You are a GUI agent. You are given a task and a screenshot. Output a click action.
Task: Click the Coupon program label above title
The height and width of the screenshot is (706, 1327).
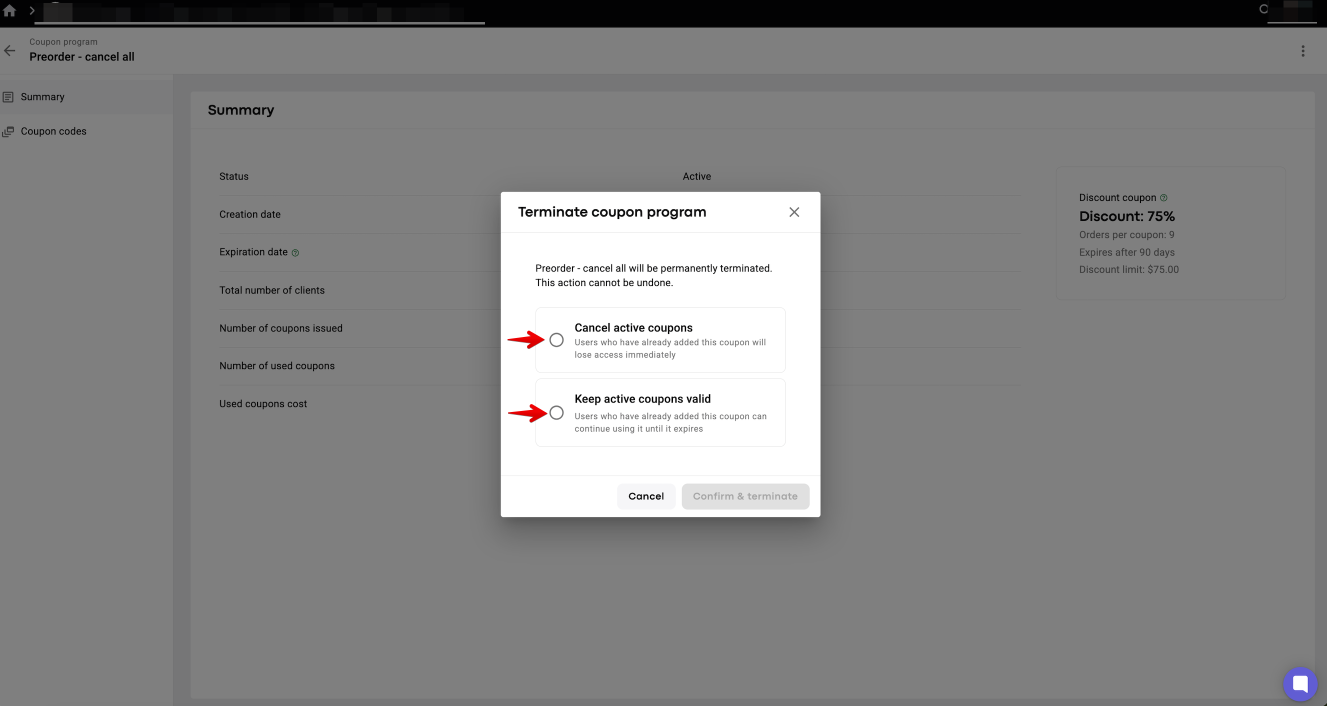pyautogui.click(x=63, y=42)
